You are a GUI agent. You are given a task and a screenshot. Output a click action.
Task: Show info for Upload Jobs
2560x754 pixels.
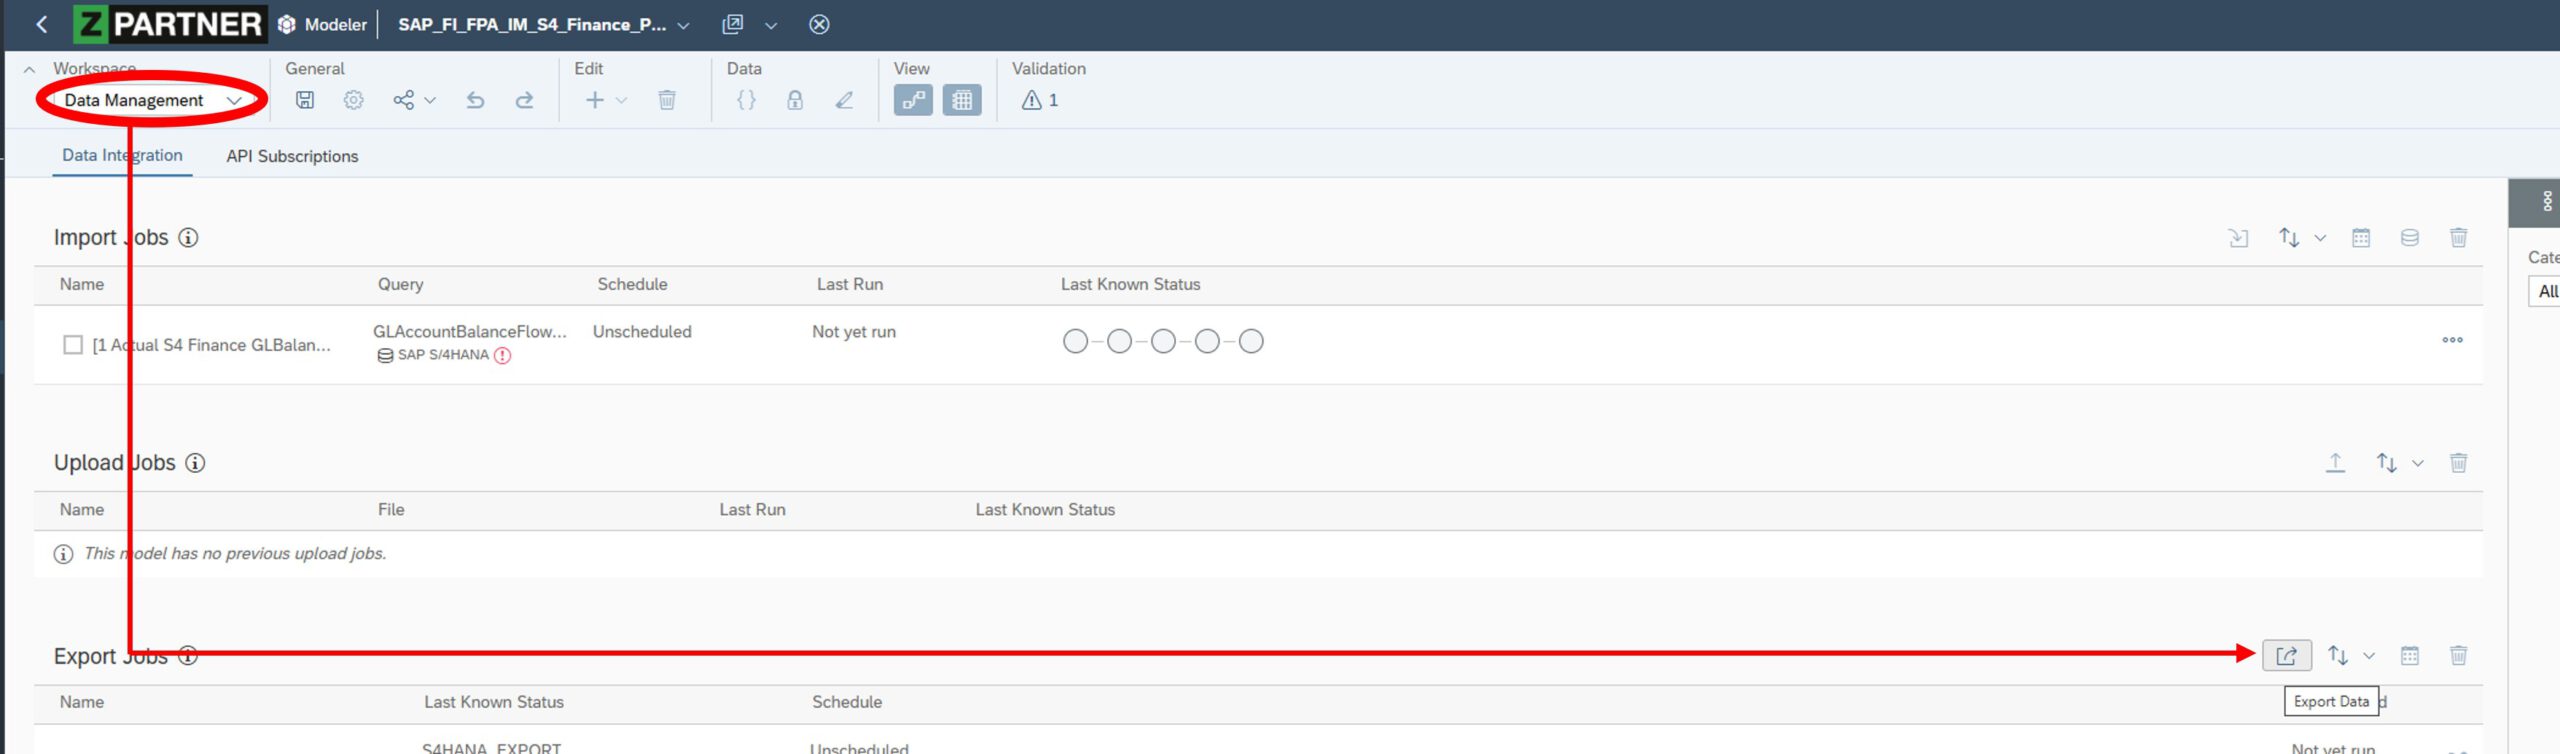point(196,463)
